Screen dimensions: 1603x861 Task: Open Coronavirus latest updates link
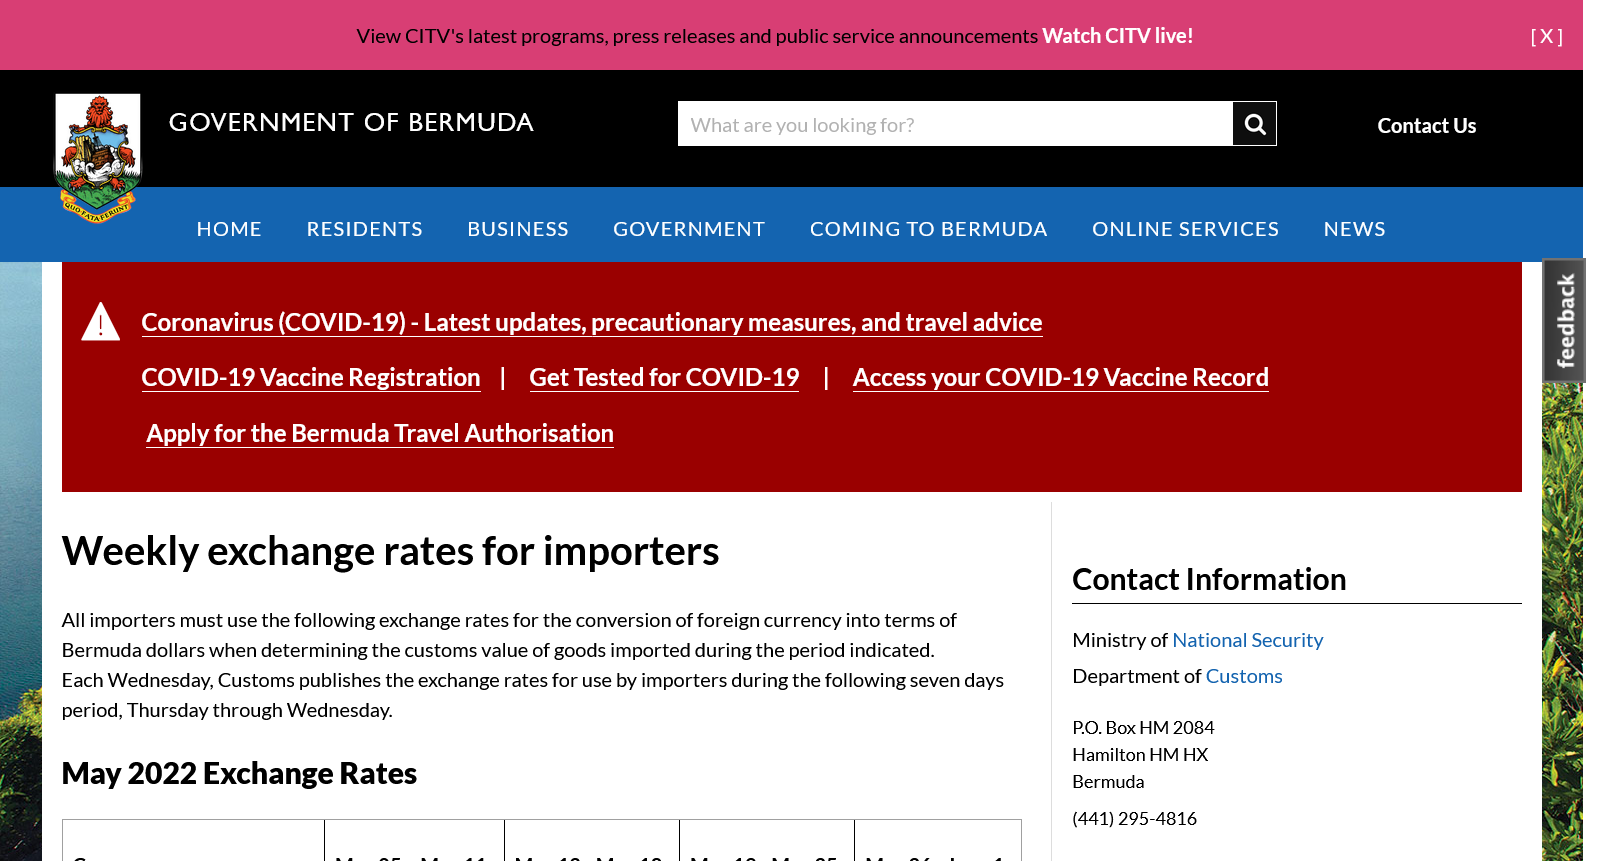tap(591, 322)
